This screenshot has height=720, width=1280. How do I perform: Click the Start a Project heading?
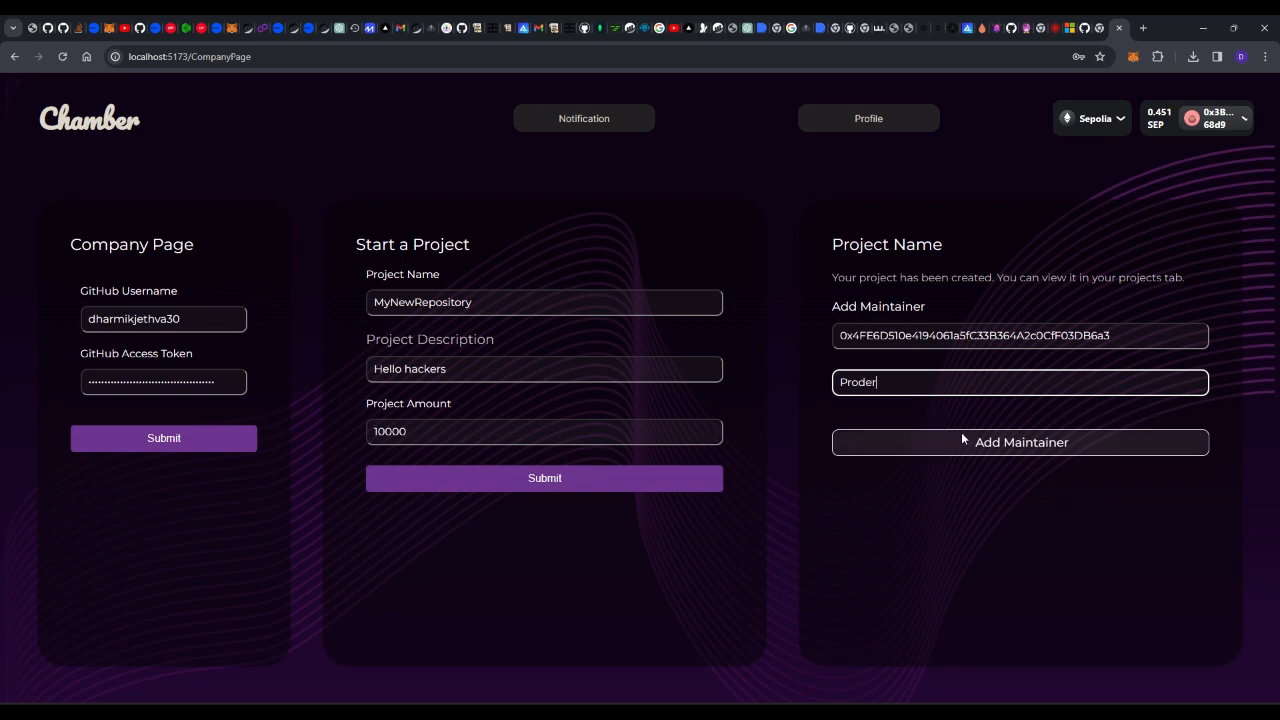[412, 244]
